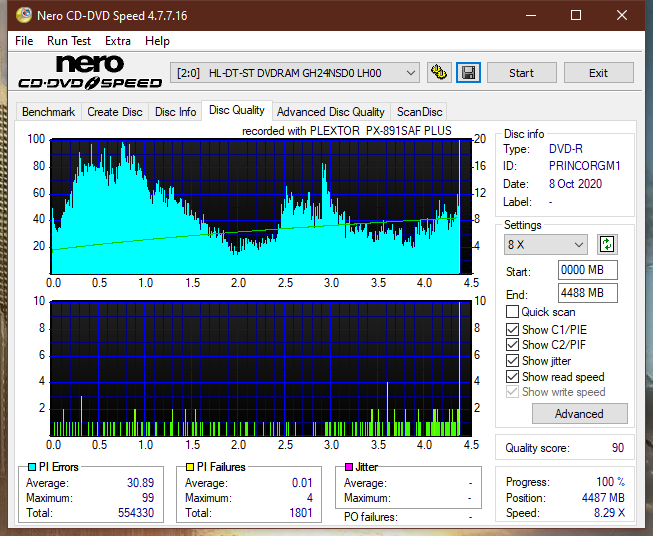Open the drive selection dropdown
The image size is (653, 536).
click(294, 73)
